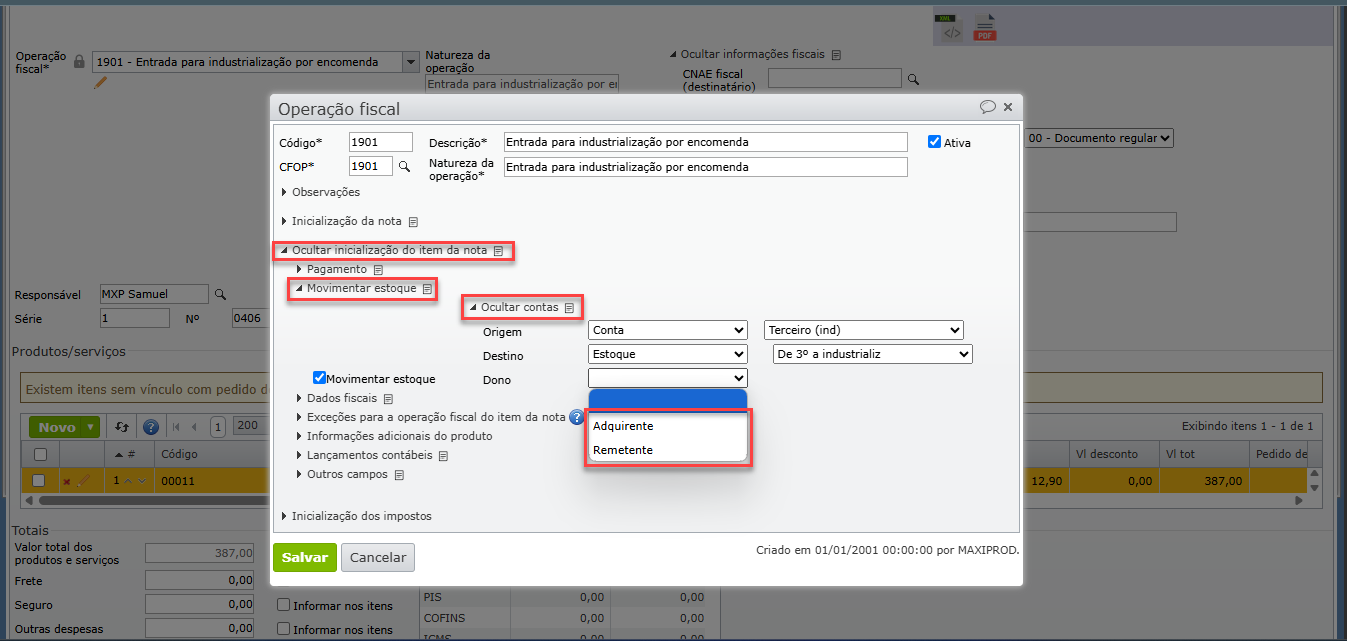Toggle the Movimentar estoque checkbox
Screen dimensions: 1347x641
click(320, 378)
